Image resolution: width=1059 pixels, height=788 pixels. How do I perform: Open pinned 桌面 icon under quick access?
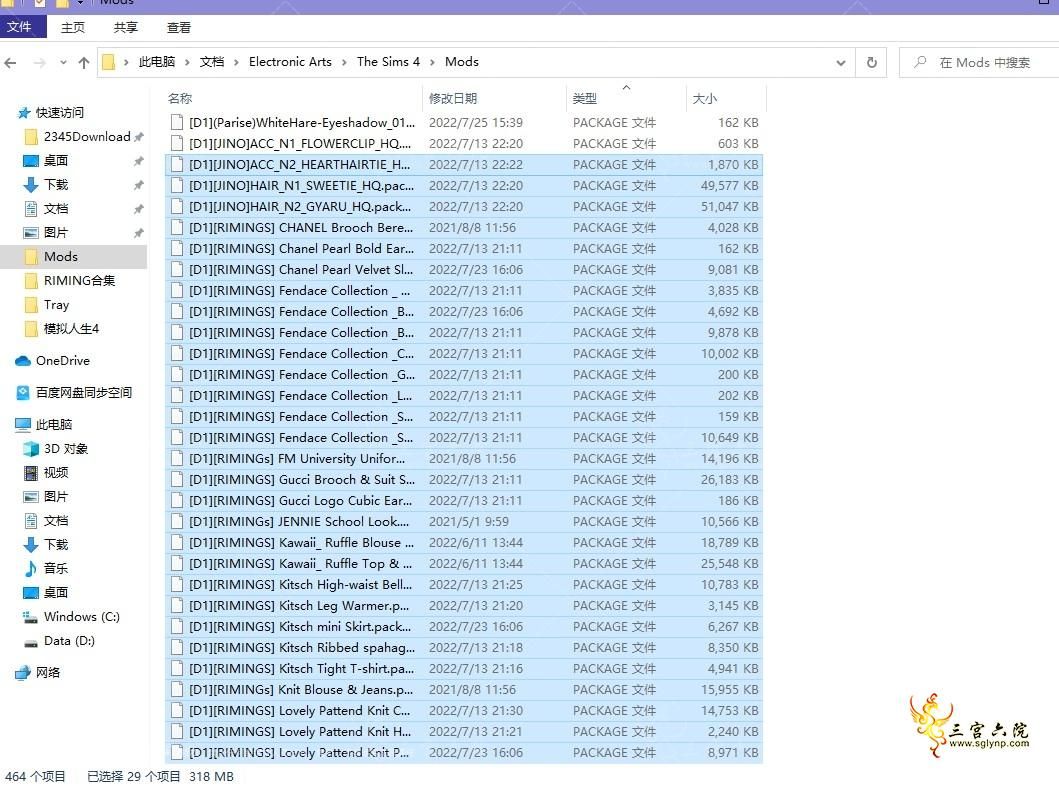pyautogui.click(x=30, y=161)
